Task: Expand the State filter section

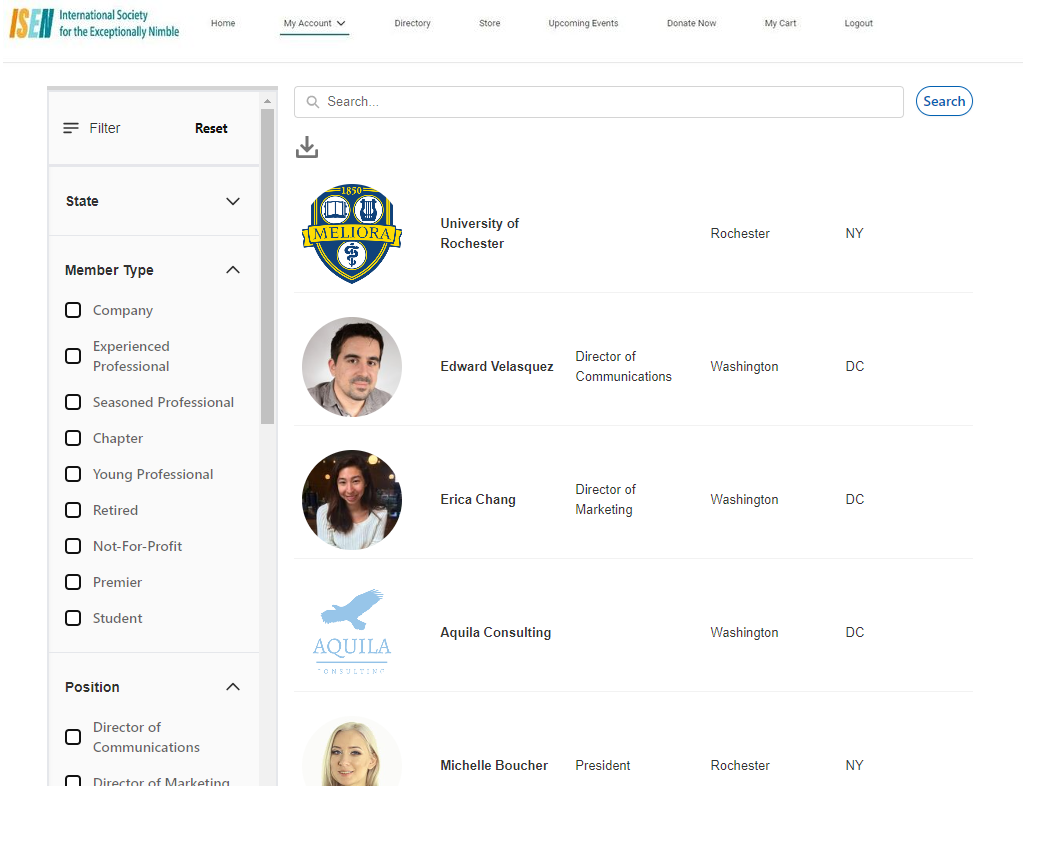Action: 233,201
